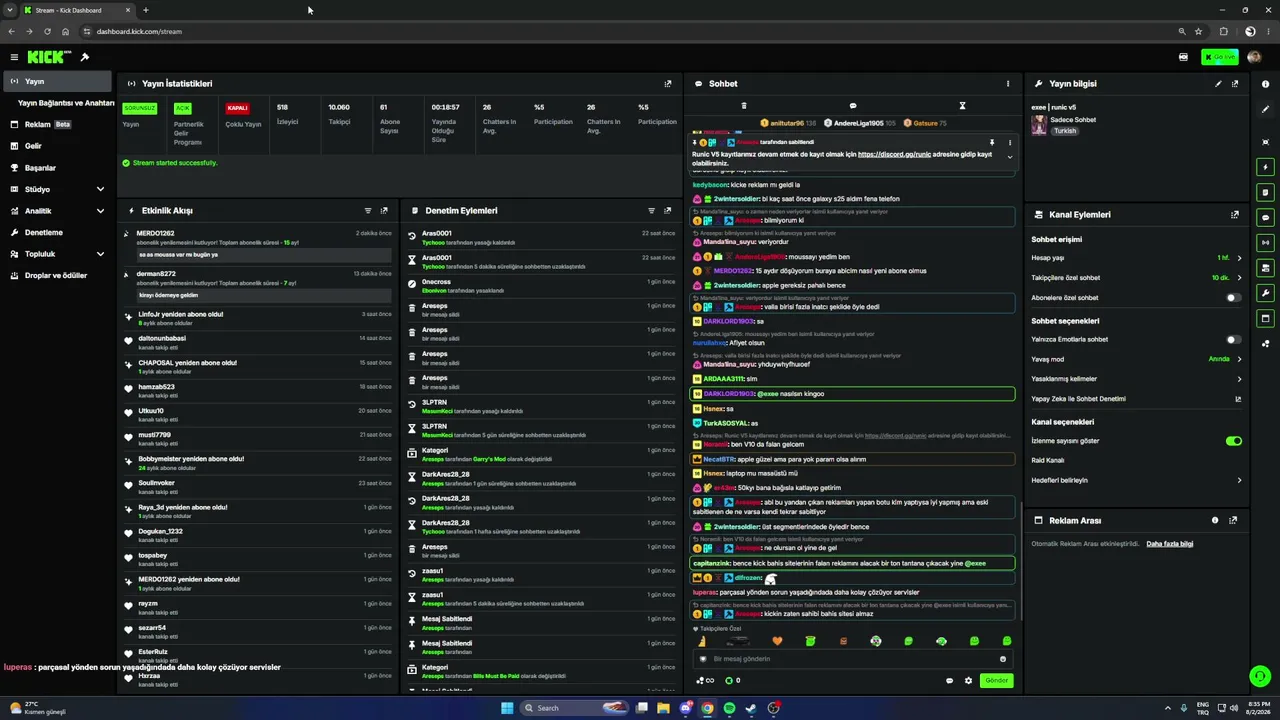This screenshot has width=1280, height=720.
Task: Select the orange heart emote in quick emotes
Action: coord(778,641)
